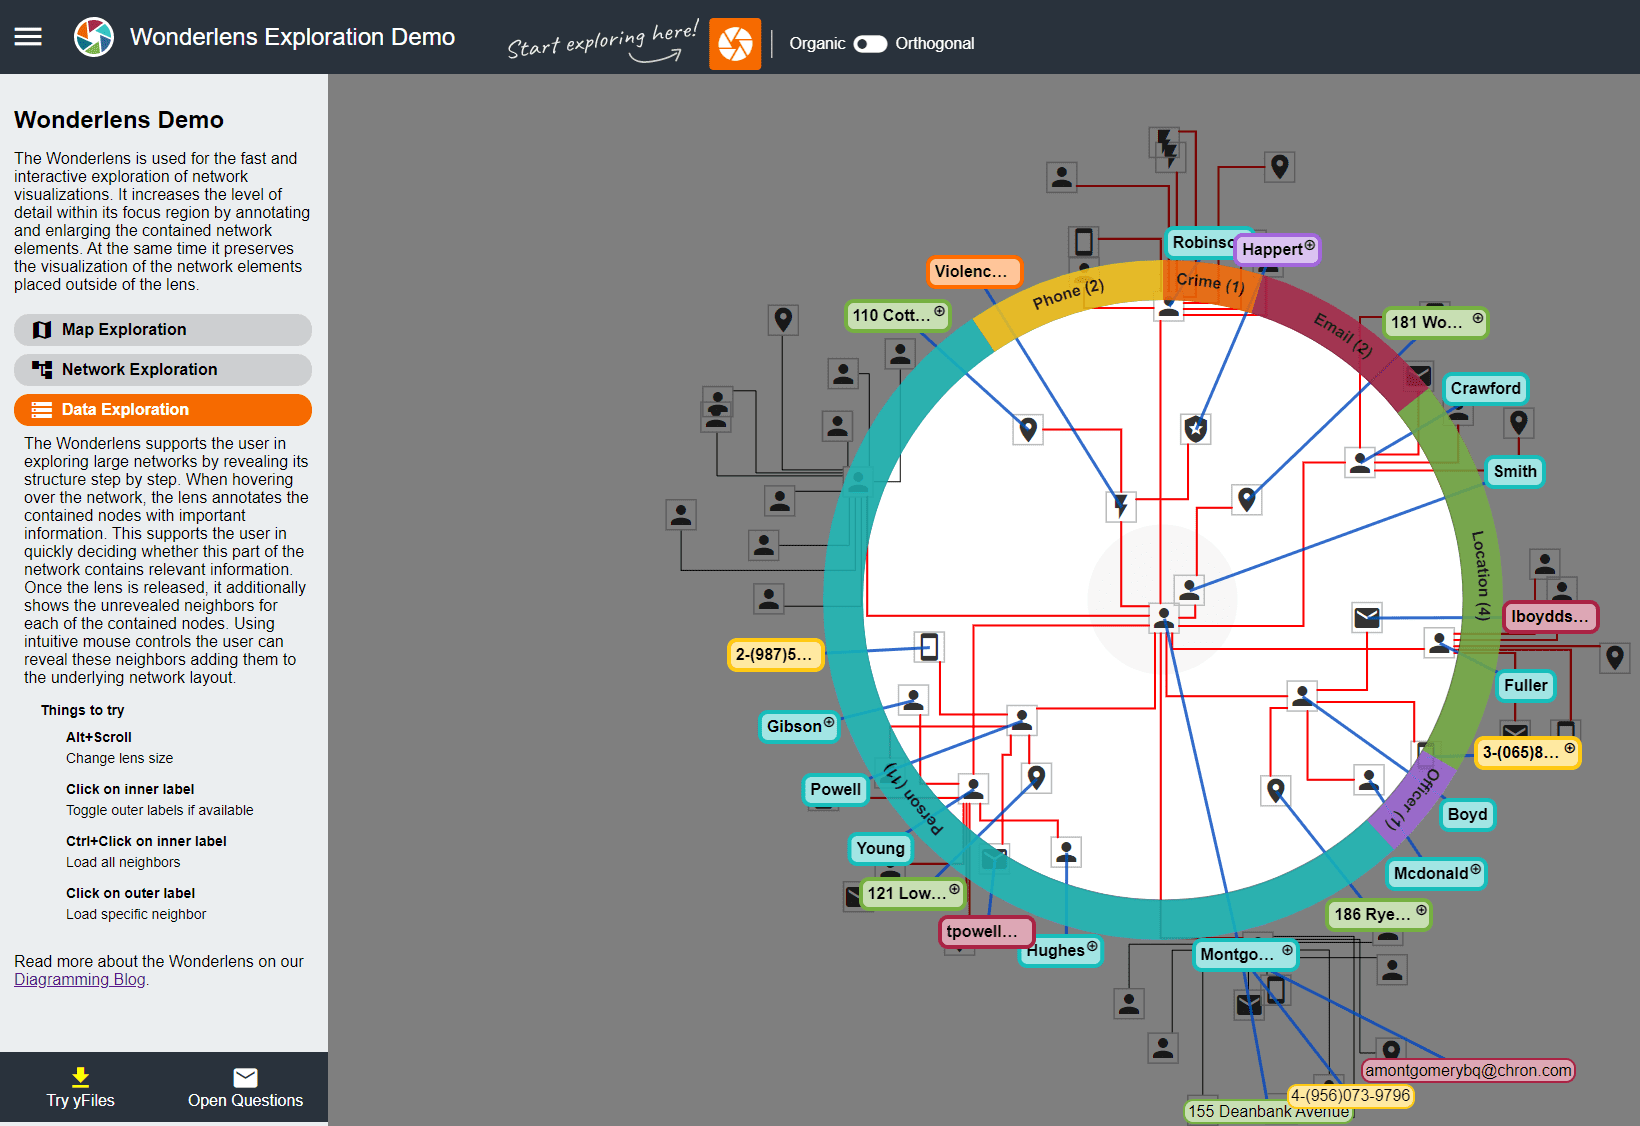This screenshot has height=1126, width=1640.
Task: Switch to Map Exploration section
Action: [162, 329]
